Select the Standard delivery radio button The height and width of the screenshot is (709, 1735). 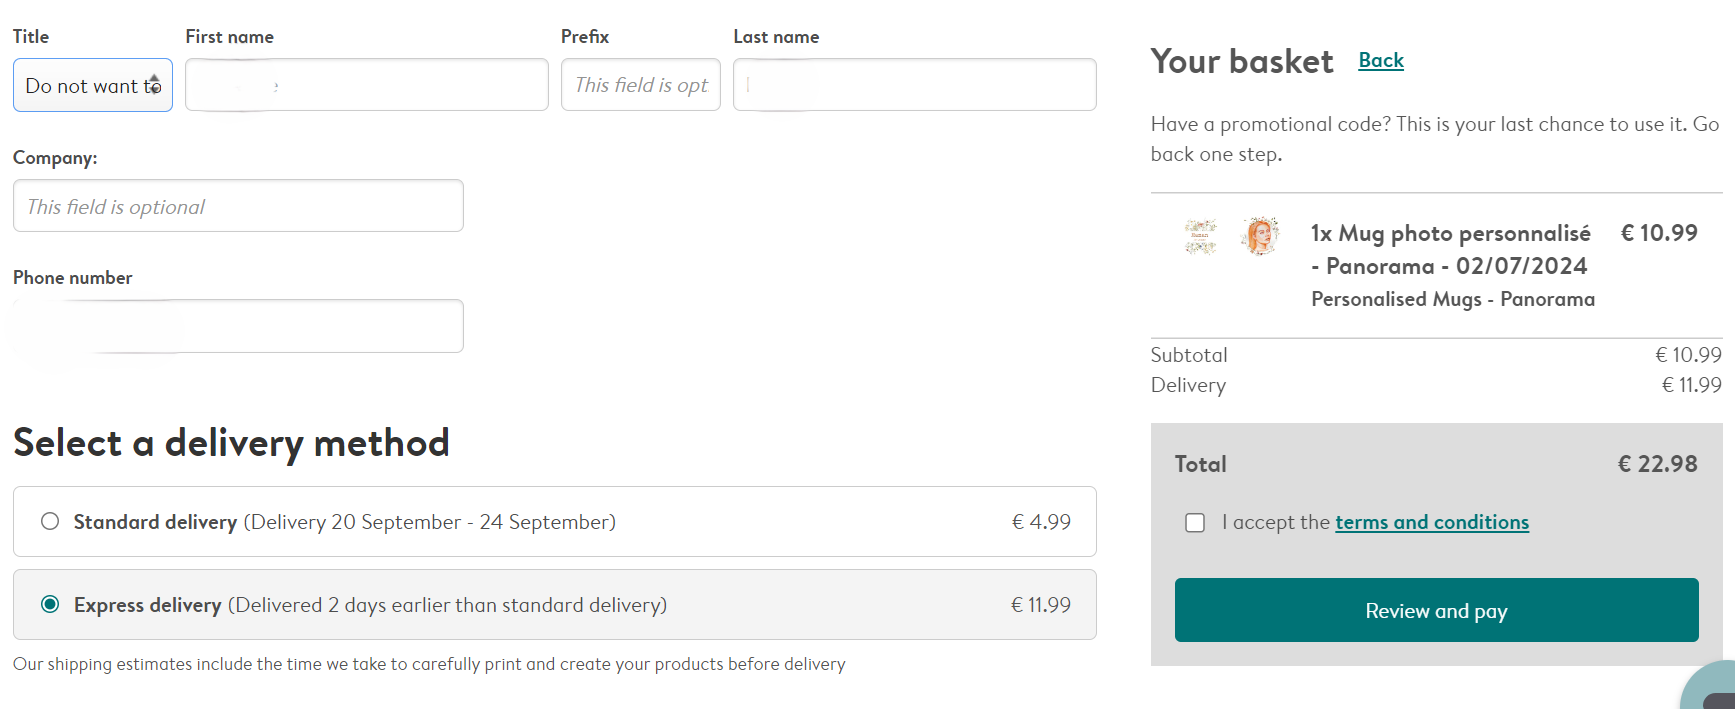click(50, 522)
